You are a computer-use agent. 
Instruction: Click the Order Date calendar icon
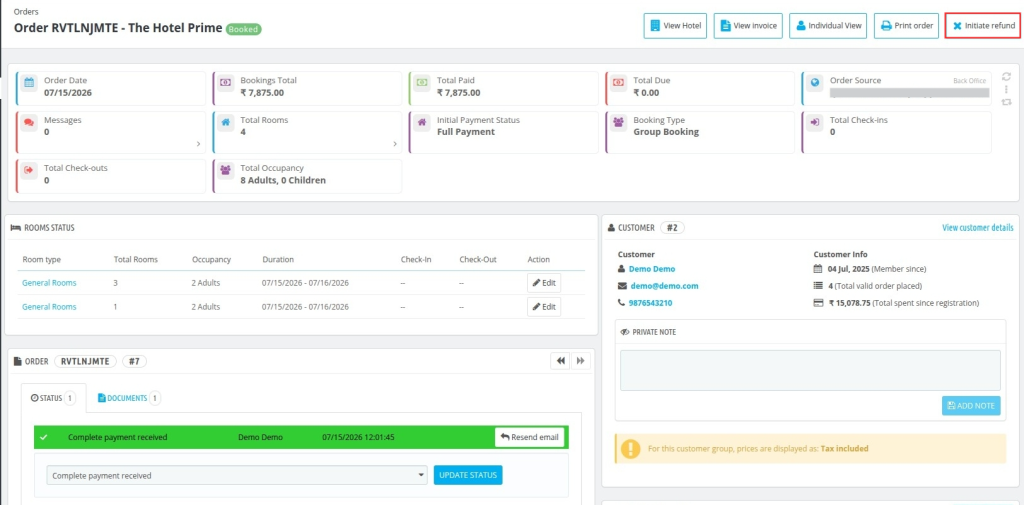pos(29,82)
